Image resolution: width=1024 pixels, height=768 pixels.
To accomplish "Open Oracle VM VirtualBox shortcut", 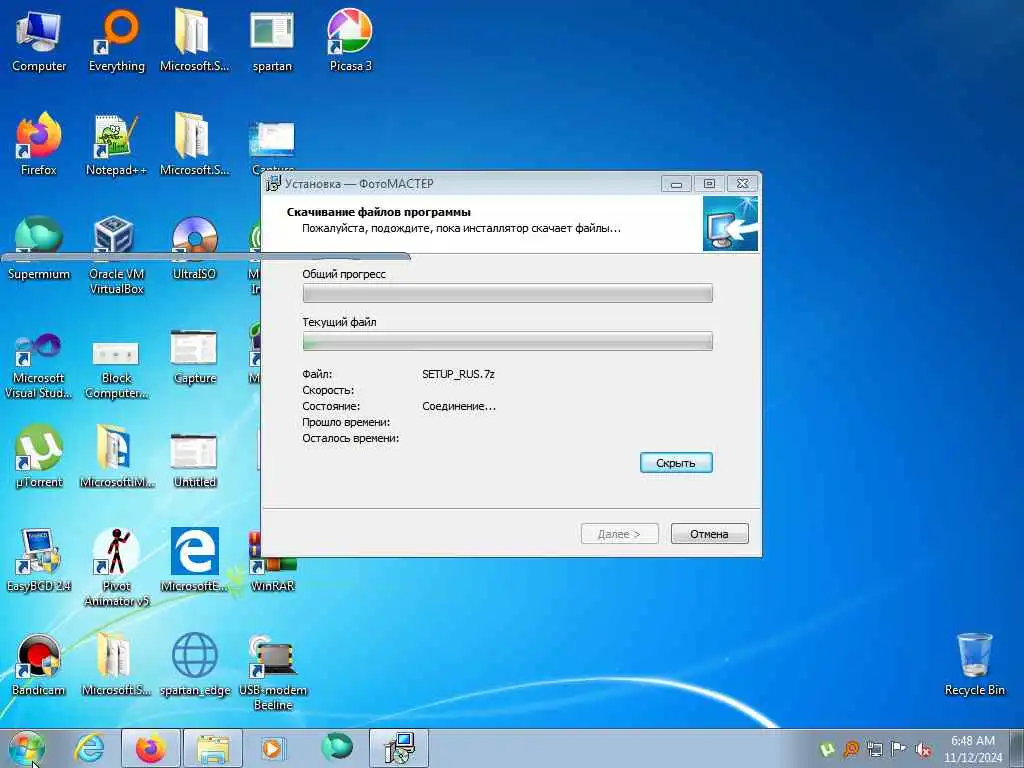I will [116, 256].
